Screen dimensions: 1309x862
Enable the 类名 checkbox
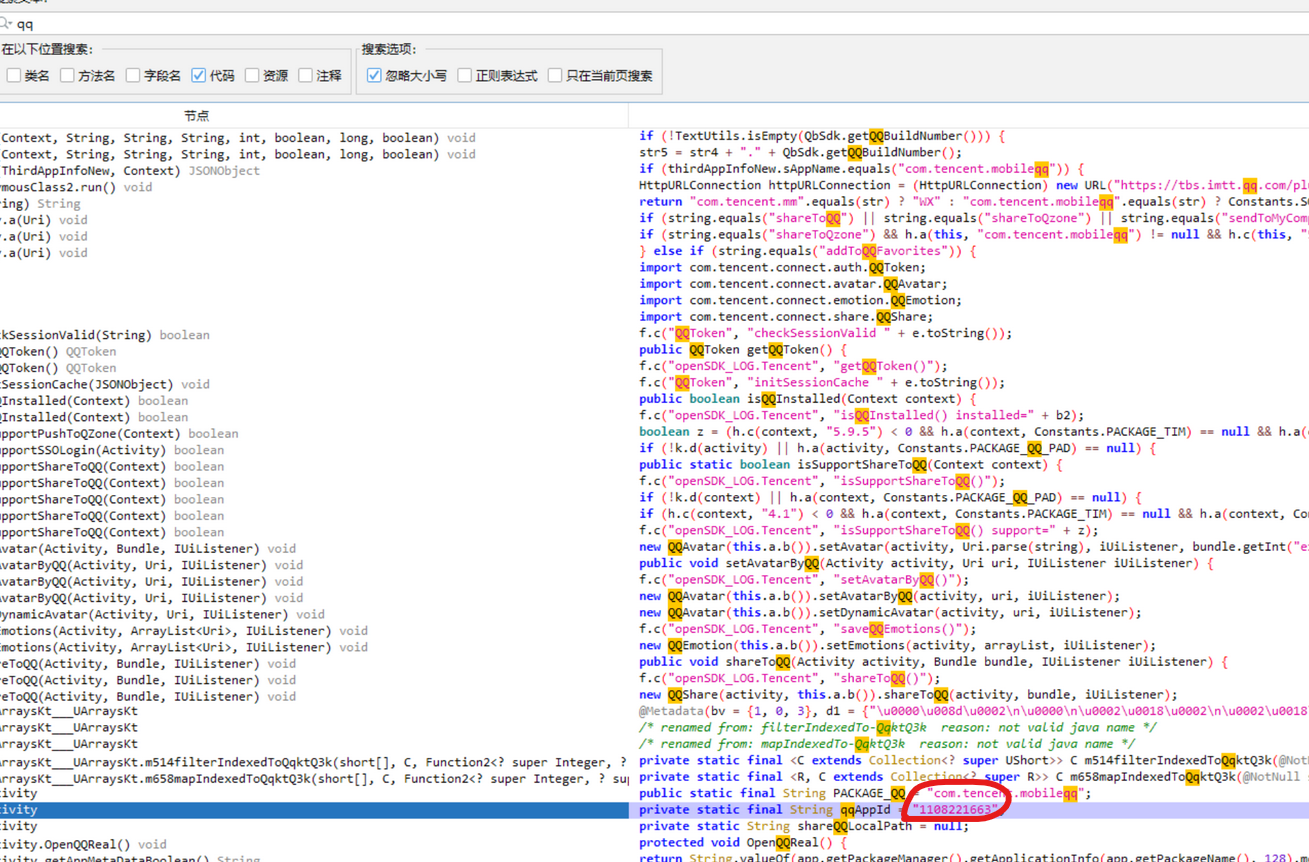[14, 75]
